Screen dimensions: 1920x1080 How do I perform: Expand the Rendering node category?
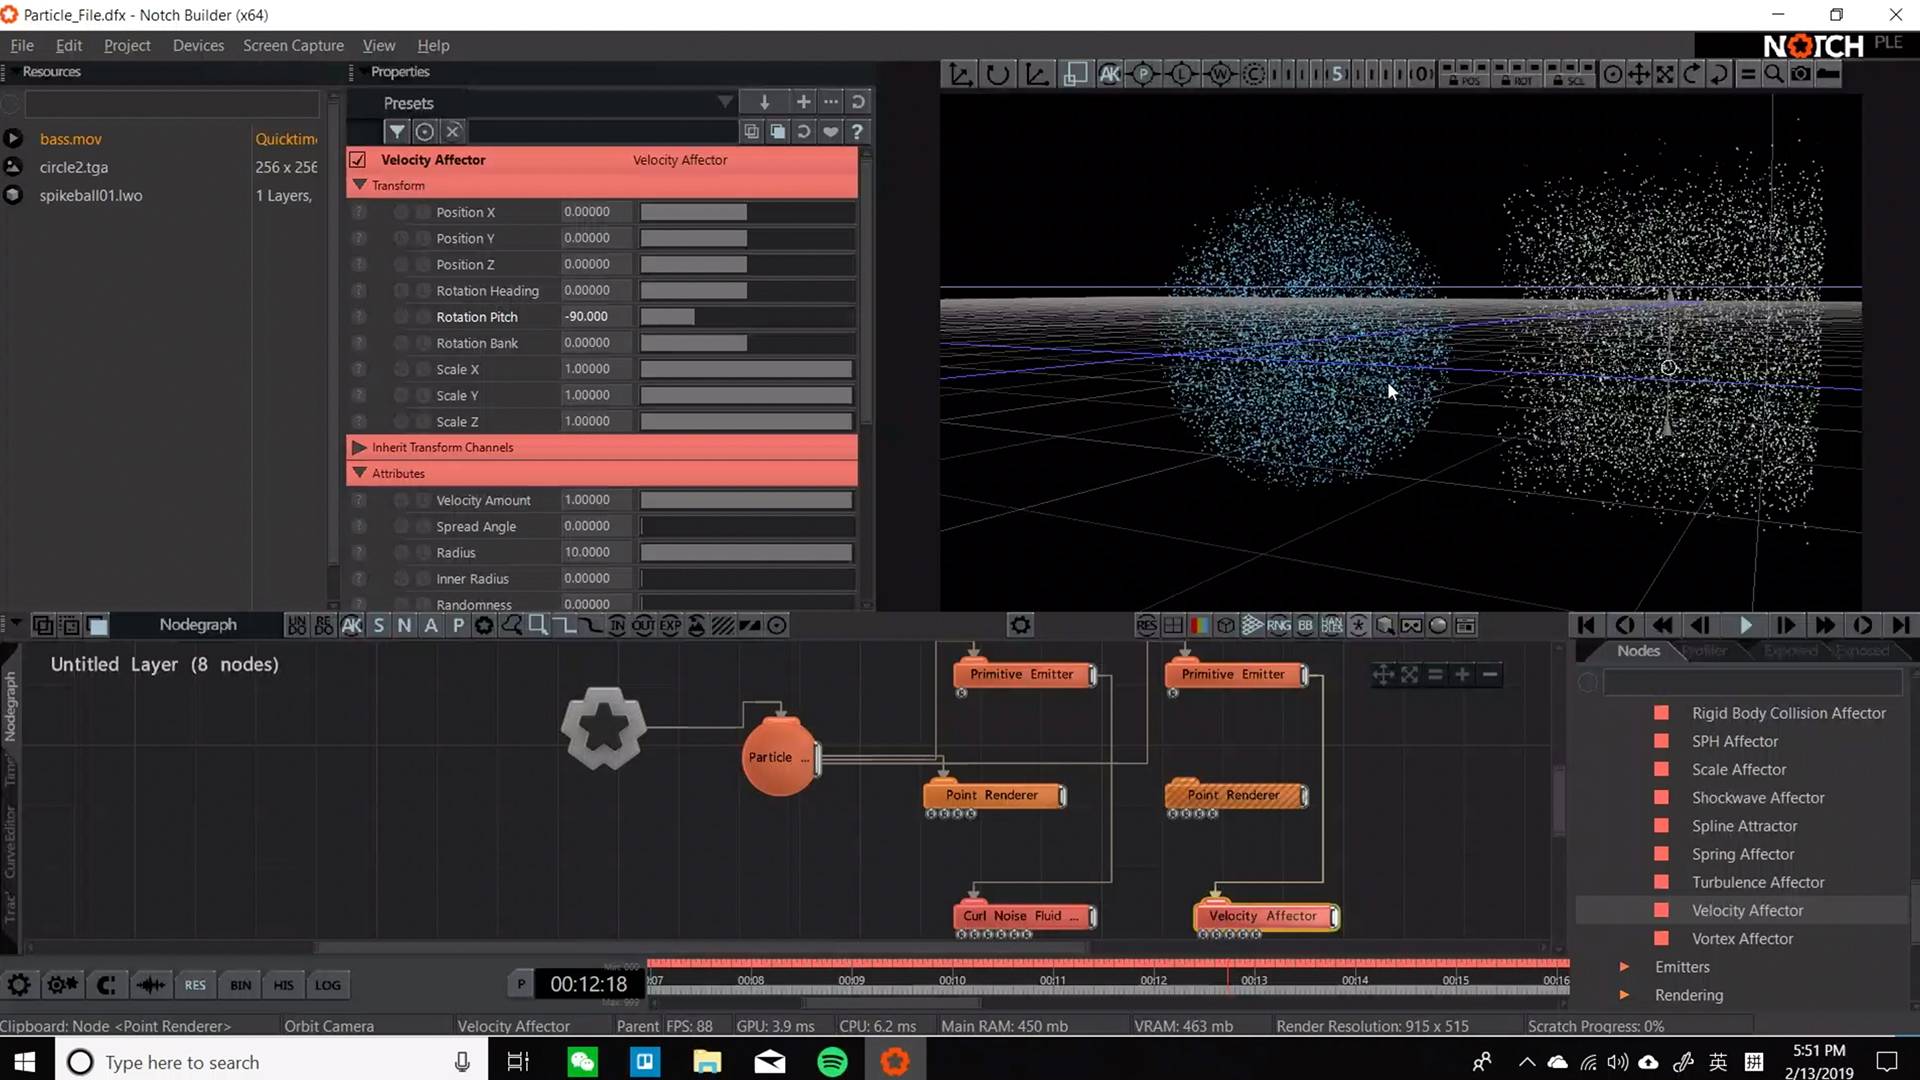(1624, 995)
